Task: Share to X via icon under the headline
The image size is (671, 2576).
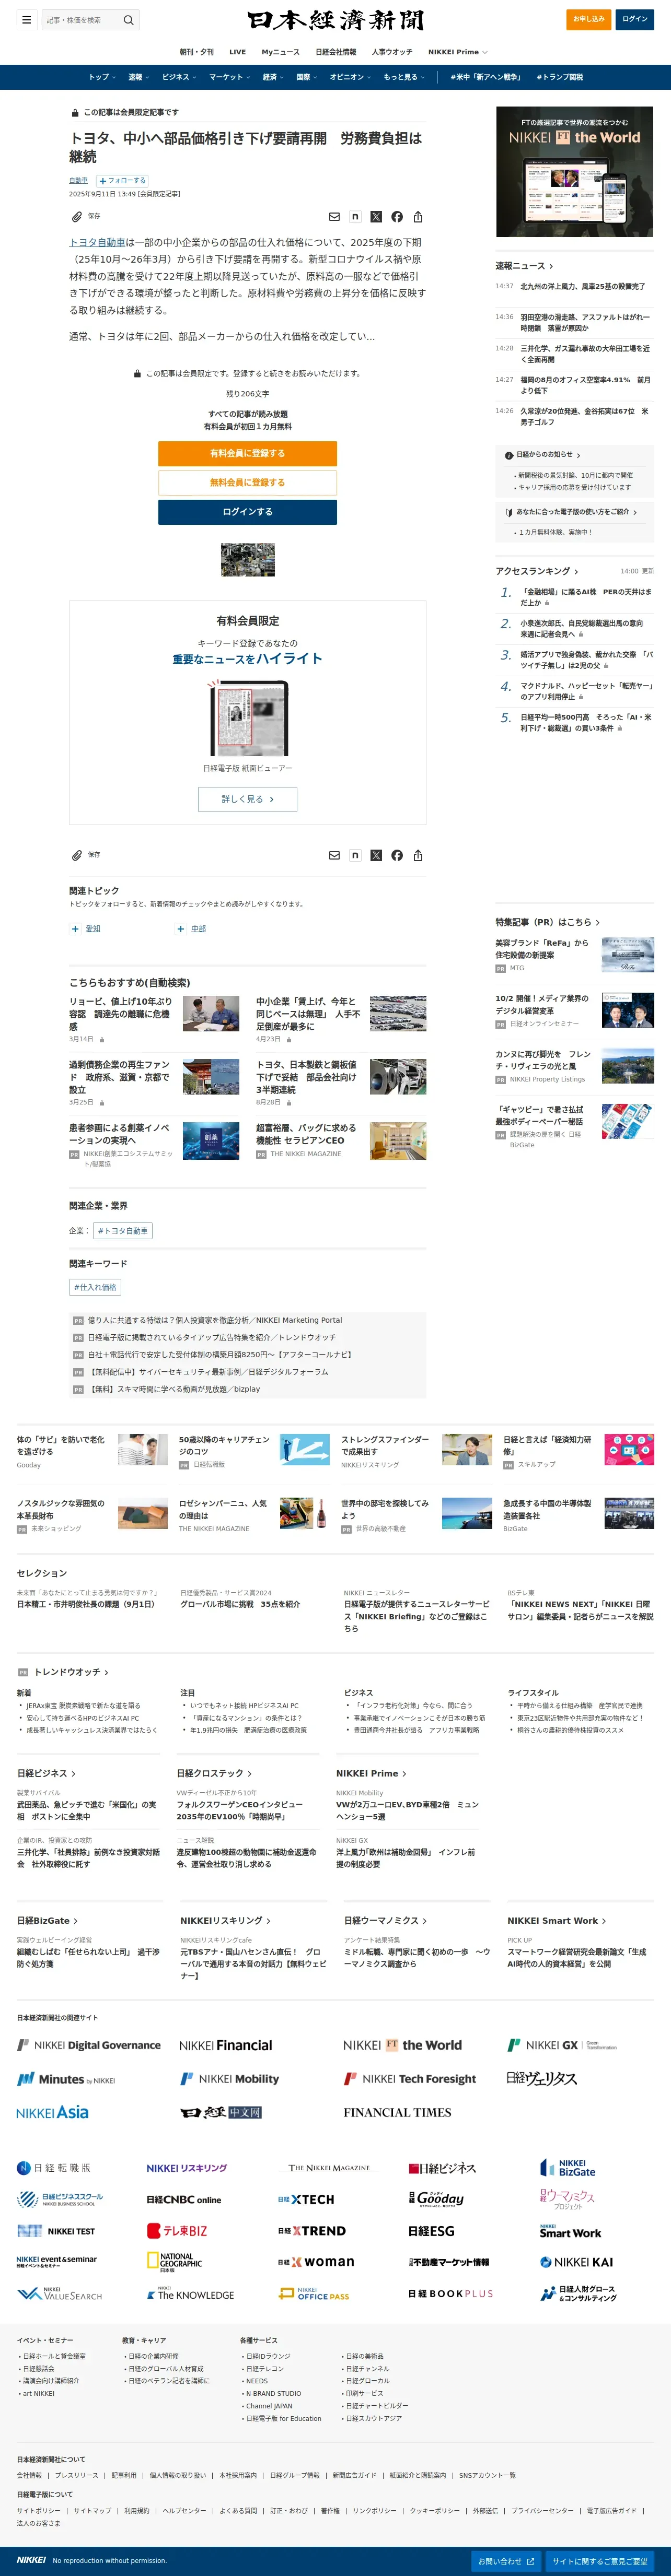Action: point(376,216)
